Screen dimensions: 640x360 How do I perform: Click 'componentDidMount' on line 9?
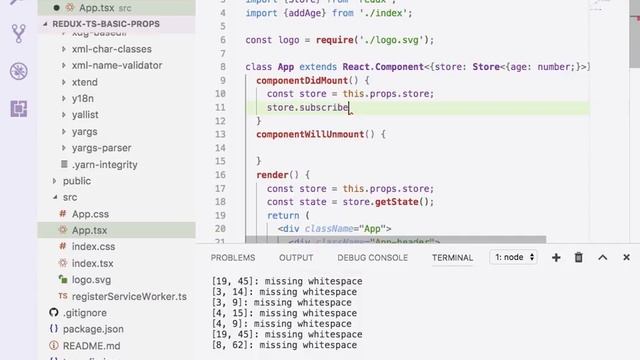tap(302, 80)
